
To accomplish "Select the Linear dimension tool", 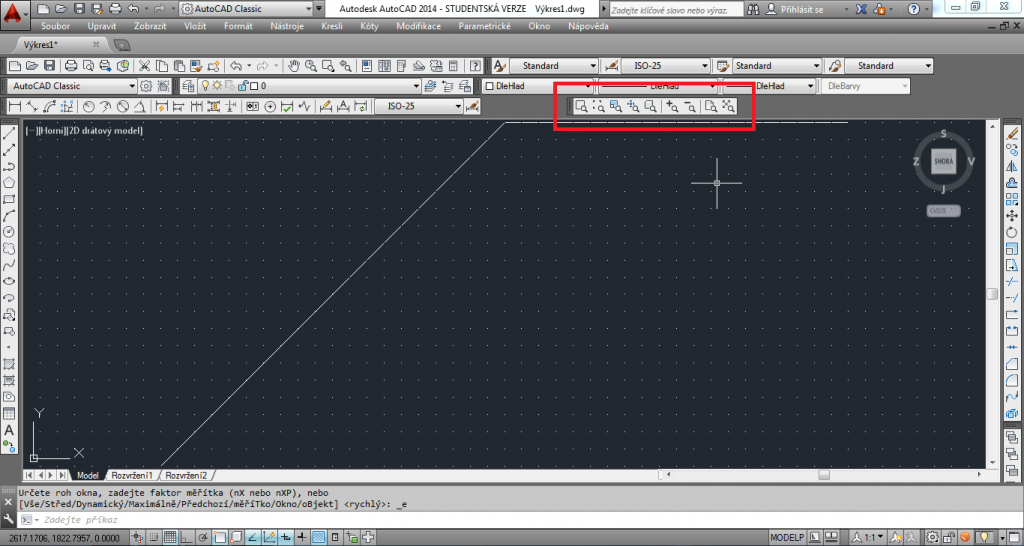I will (x=14, y=106).
